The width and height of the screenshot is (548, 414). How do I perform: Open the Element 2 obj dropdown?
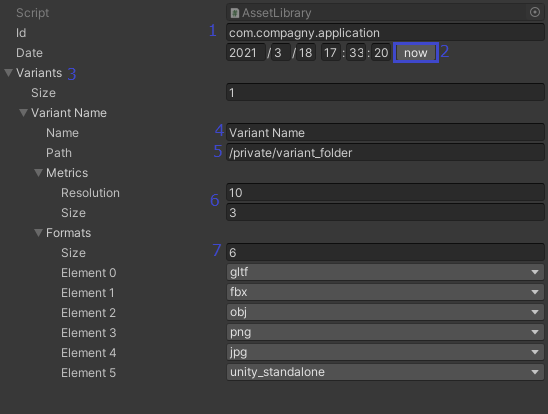pos(385,312)
